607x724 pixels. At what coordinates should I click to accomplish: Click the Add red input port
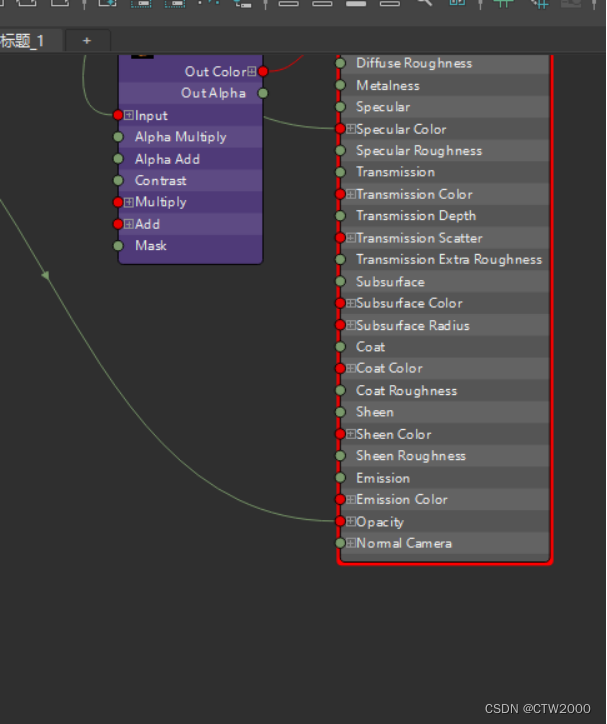[x=118, y=224]
